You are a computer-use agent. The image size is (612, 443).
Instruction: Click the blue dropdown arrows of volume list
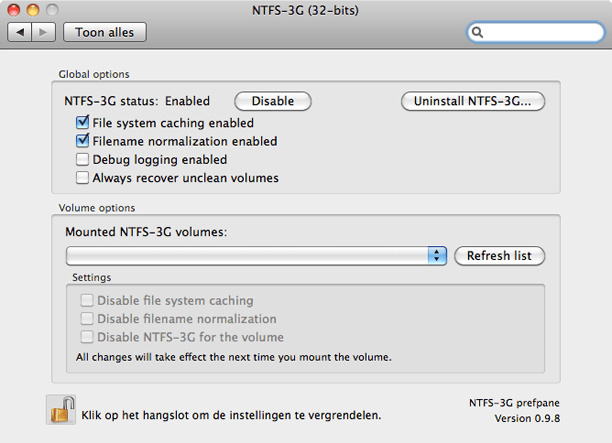pyautogui.click(x=437, y=256)
